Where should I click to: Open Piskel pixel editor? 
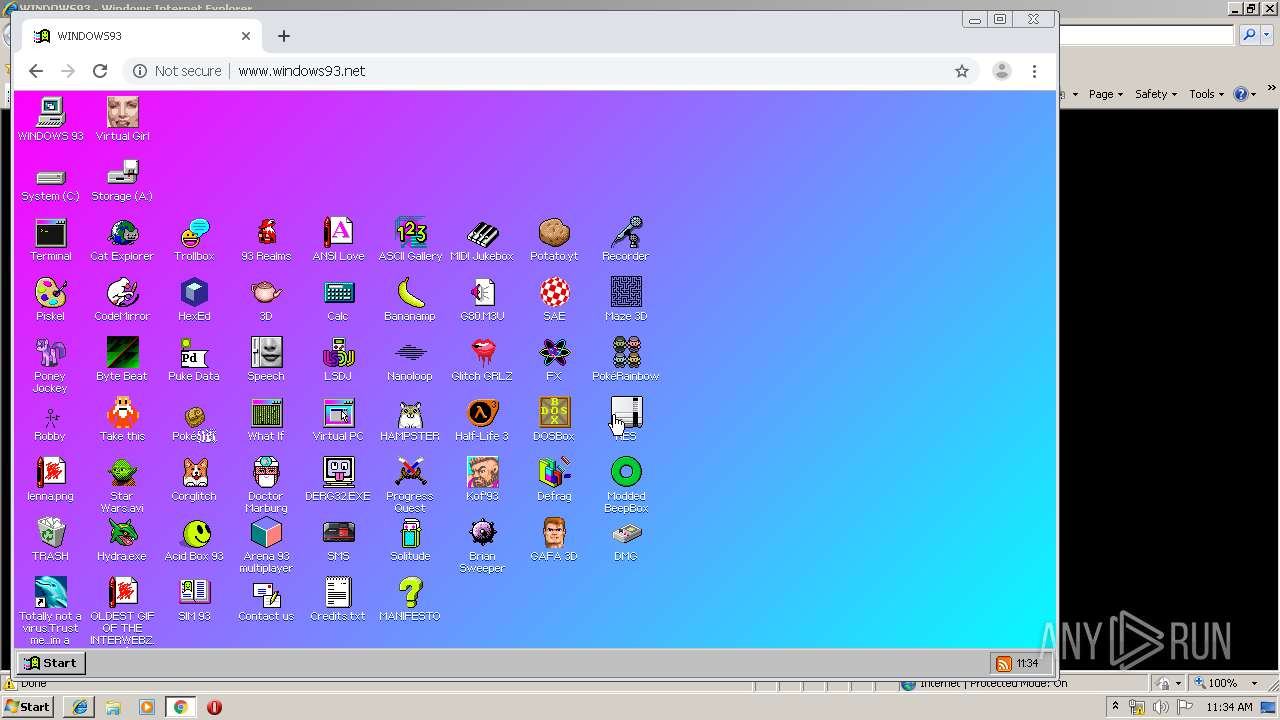click(50, 300)
